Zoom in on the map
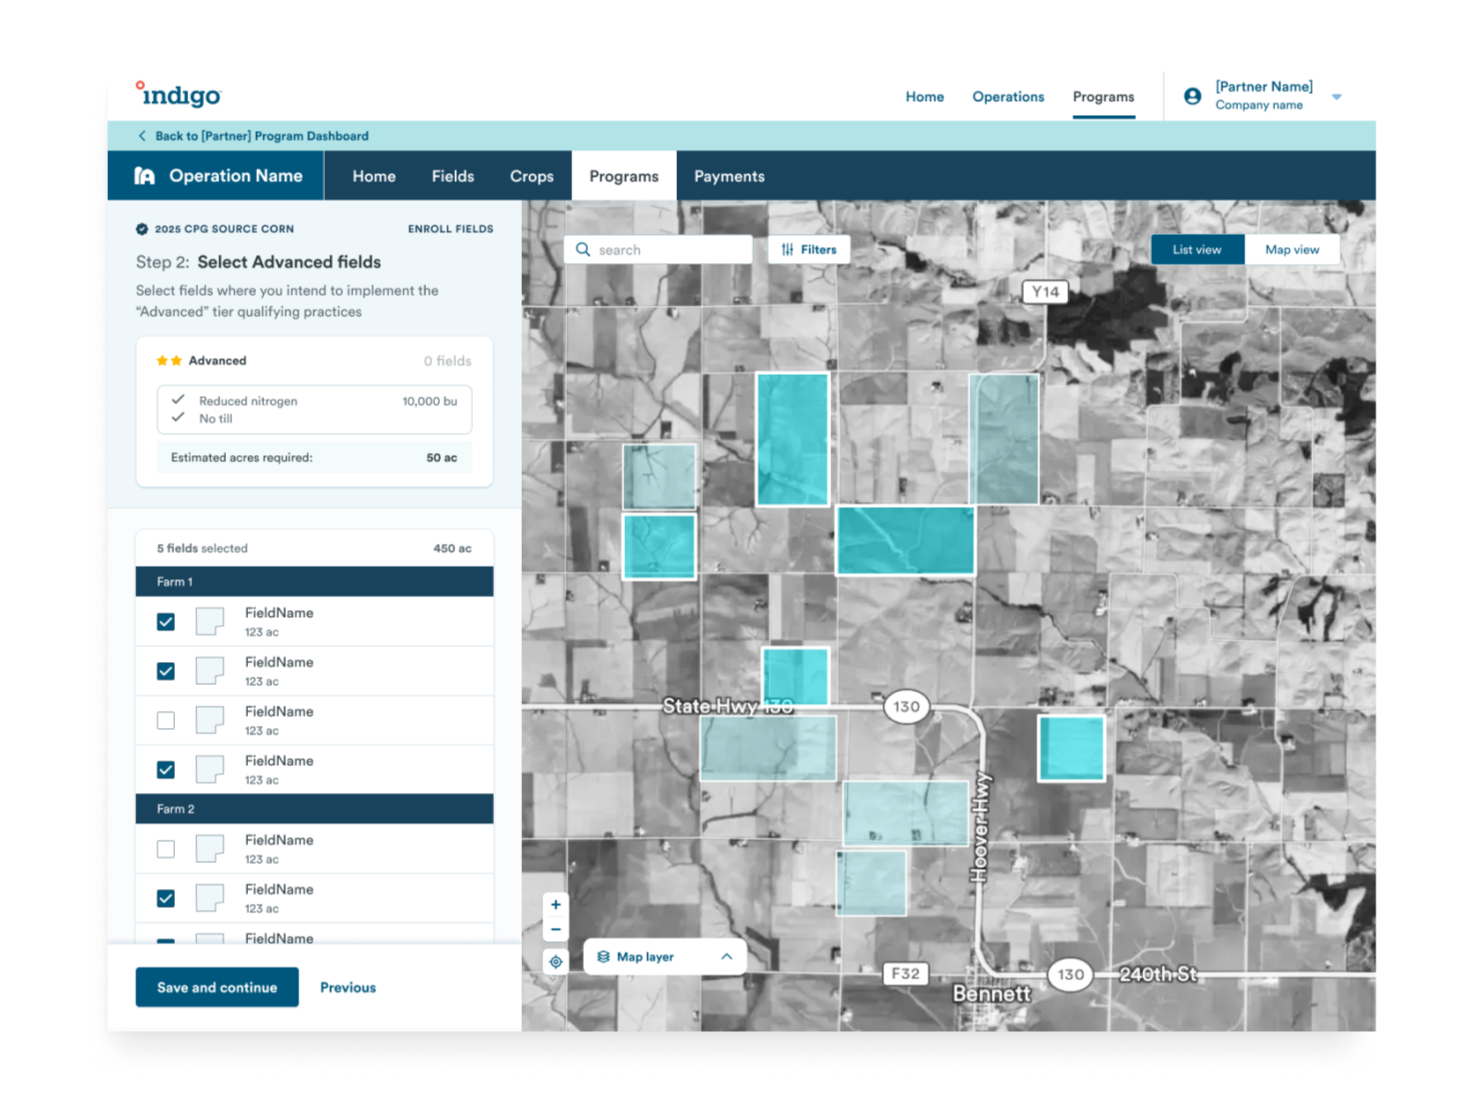 (x=556, y=905)
